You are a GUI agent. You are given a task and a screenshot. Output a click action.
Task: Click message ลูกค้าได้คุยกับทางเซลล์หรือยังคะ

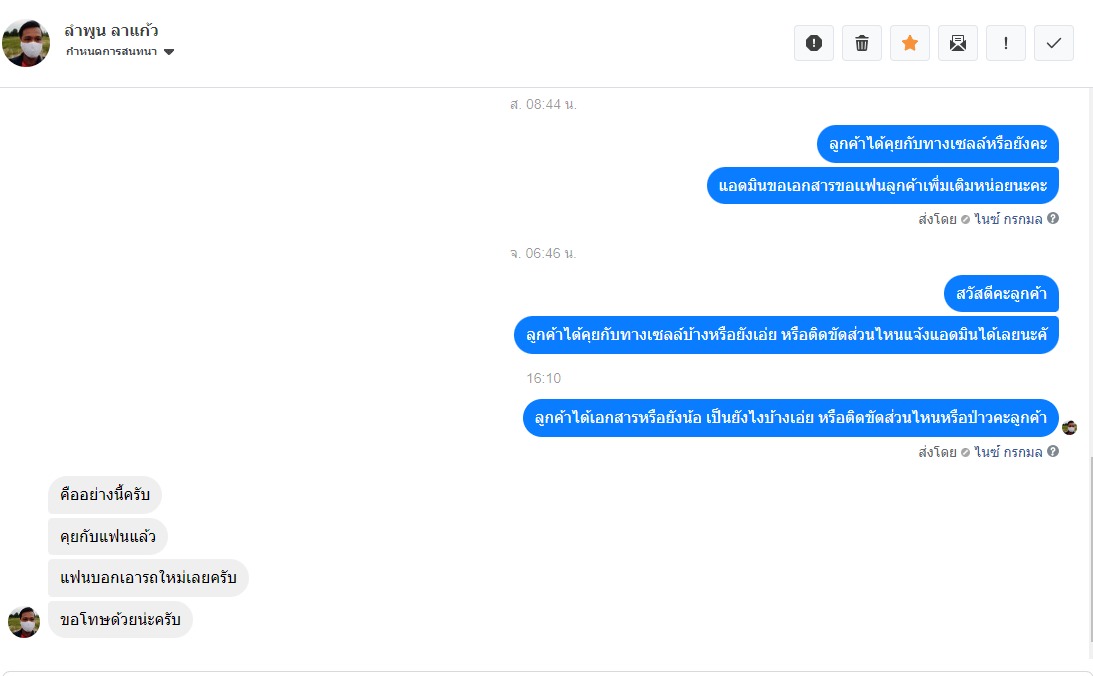(x=938, y=144)
